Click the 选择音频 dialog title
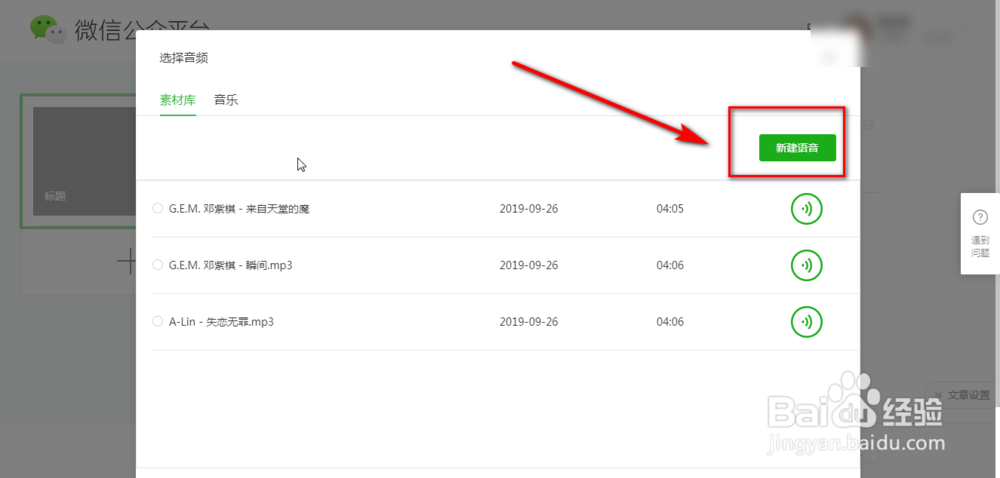Image resolution: width=1000 pixels, height=478 pixels. [184, 58]
